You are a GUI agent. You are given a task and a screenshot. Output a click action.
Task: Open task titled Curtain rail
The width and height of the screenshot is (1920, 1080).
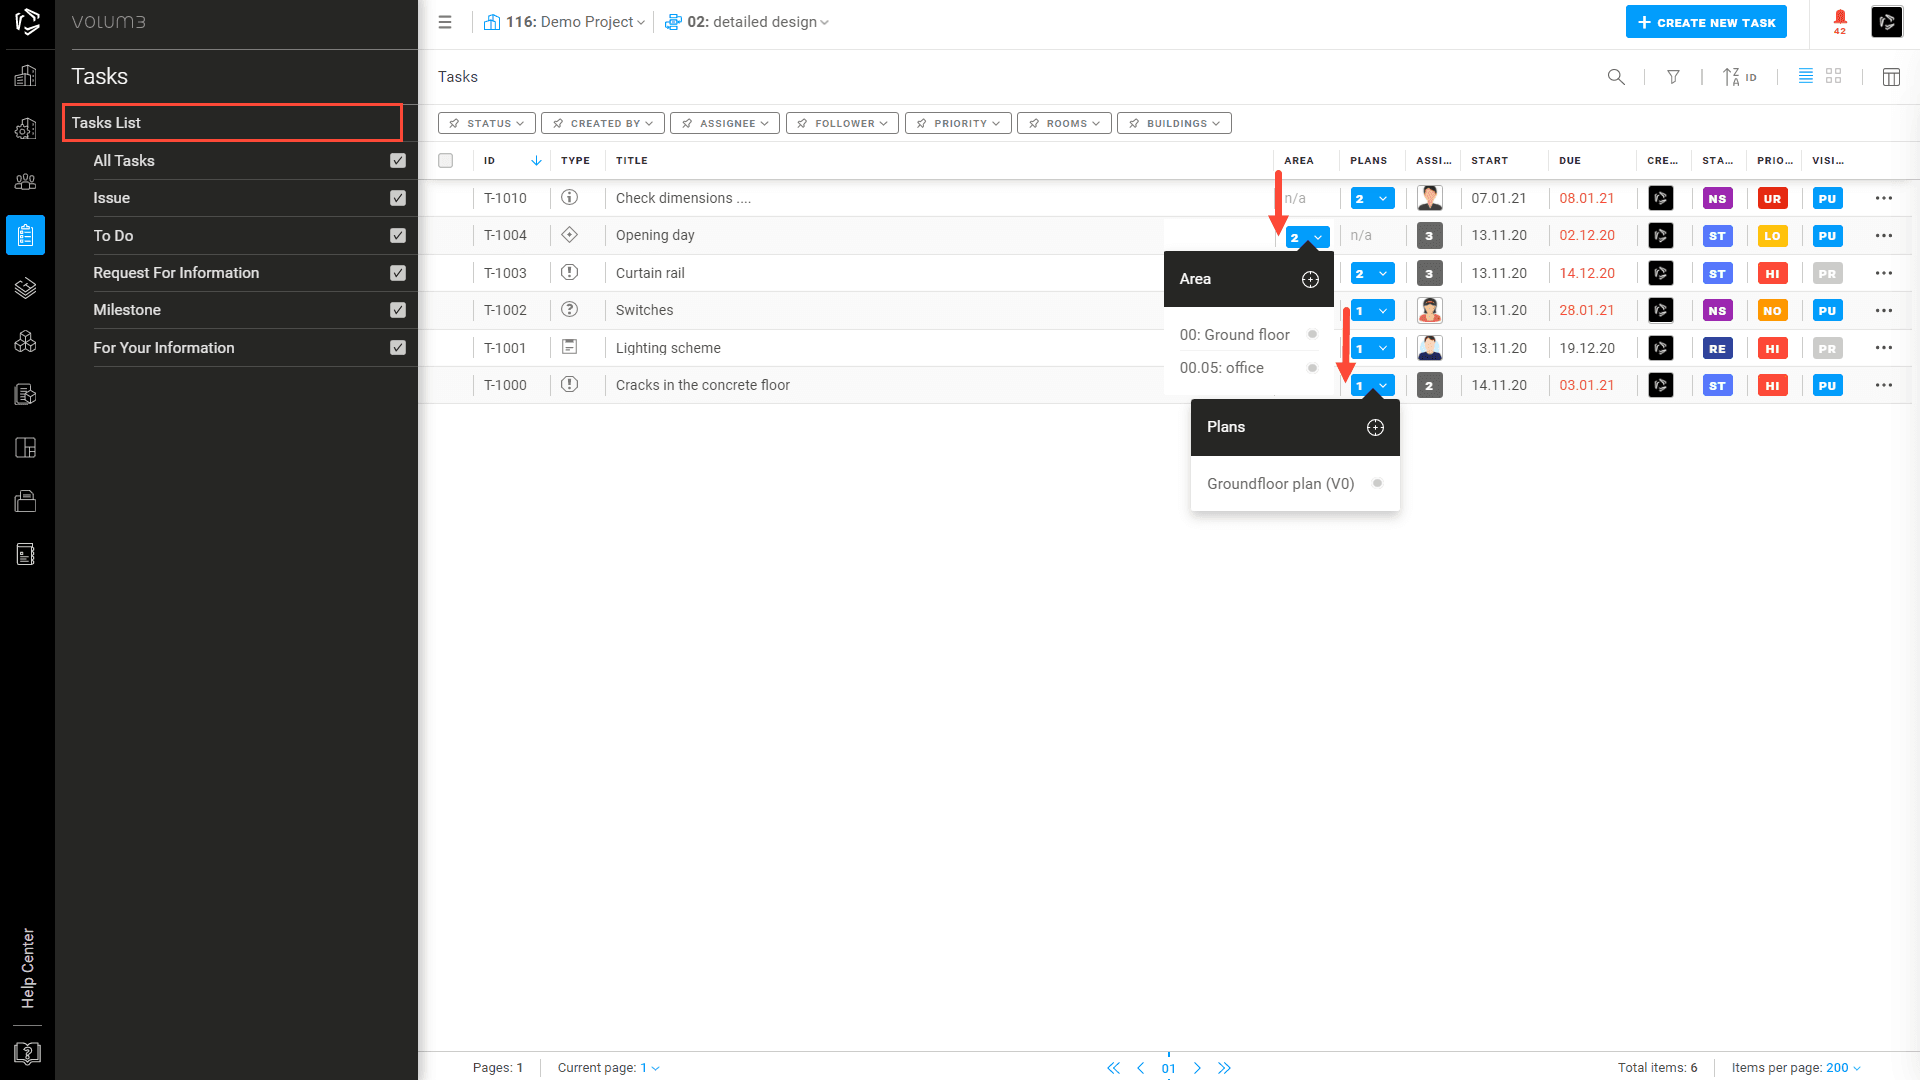(x=650, y=273)
